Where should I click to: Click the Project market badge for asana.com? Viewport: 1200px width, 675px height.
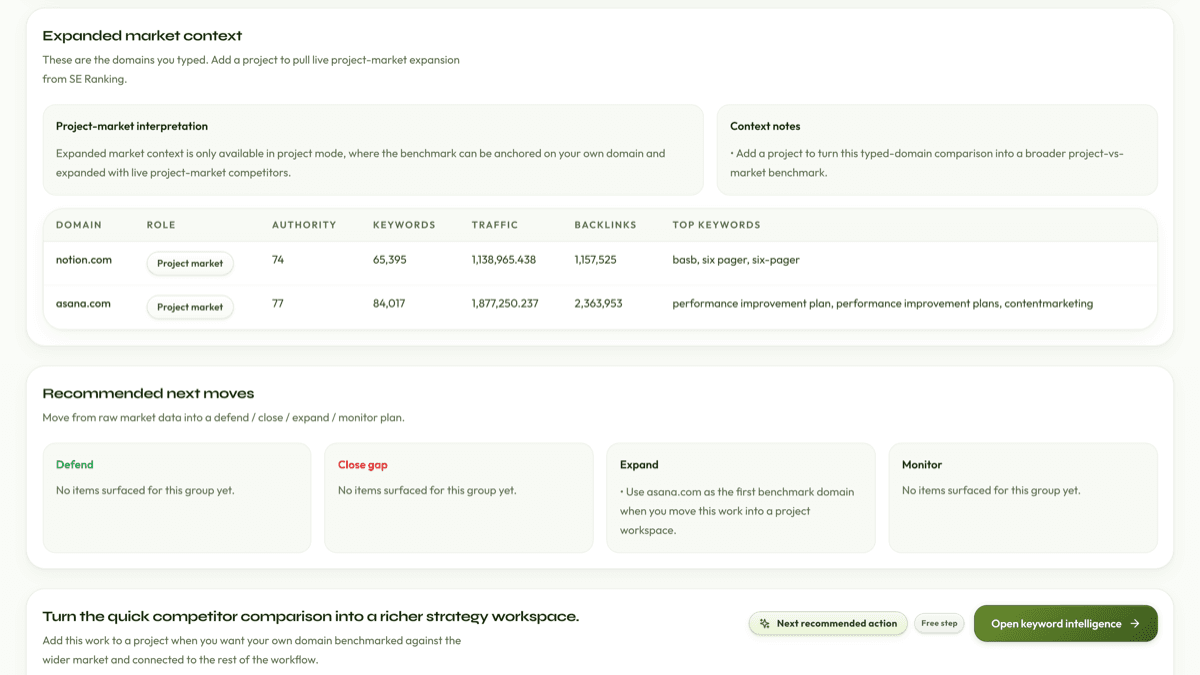190,307
